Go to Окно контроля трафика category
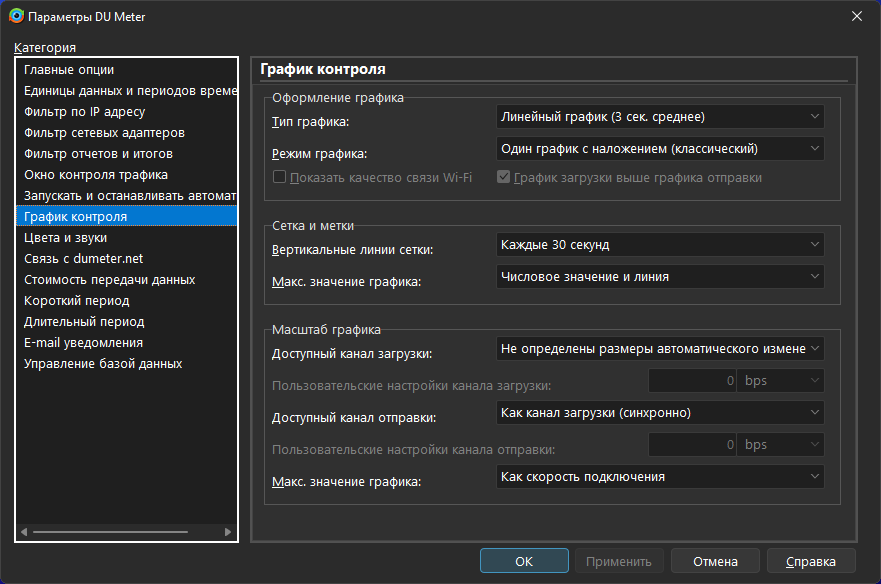Viewport: 881px width, 584px height. [x=126, y=175]
